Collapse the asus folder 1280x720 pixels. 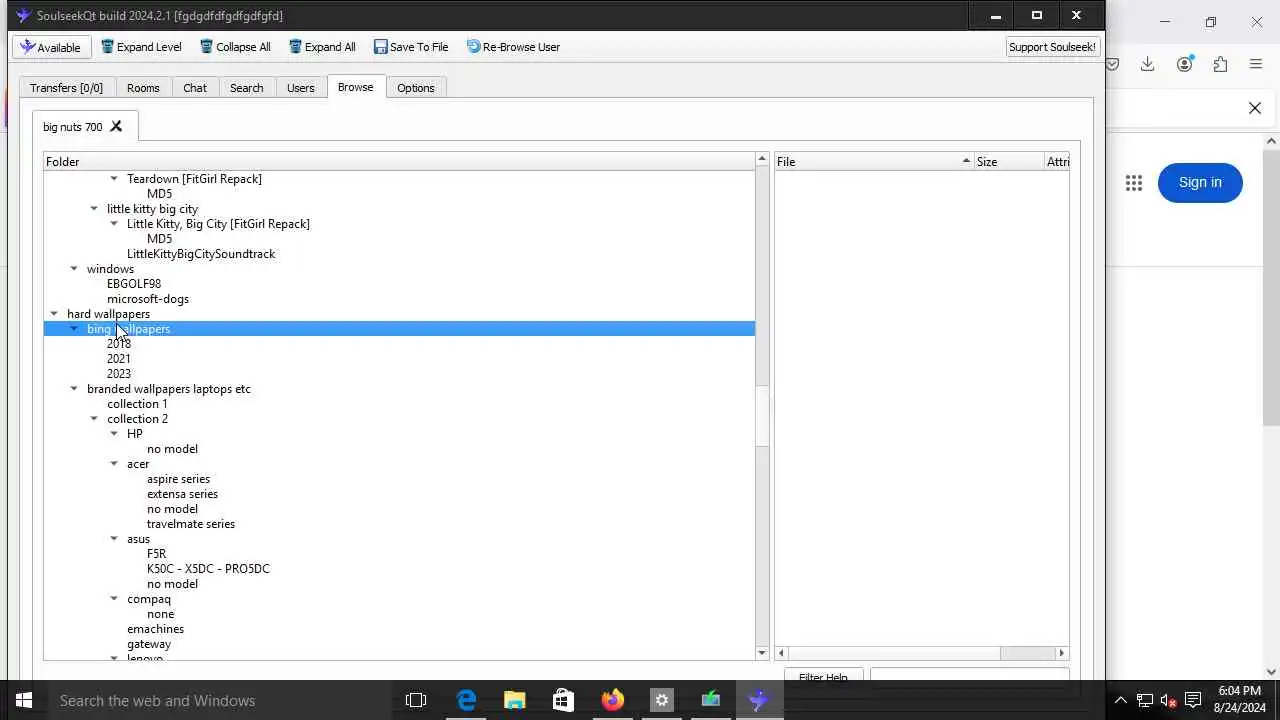coord(114,539)
